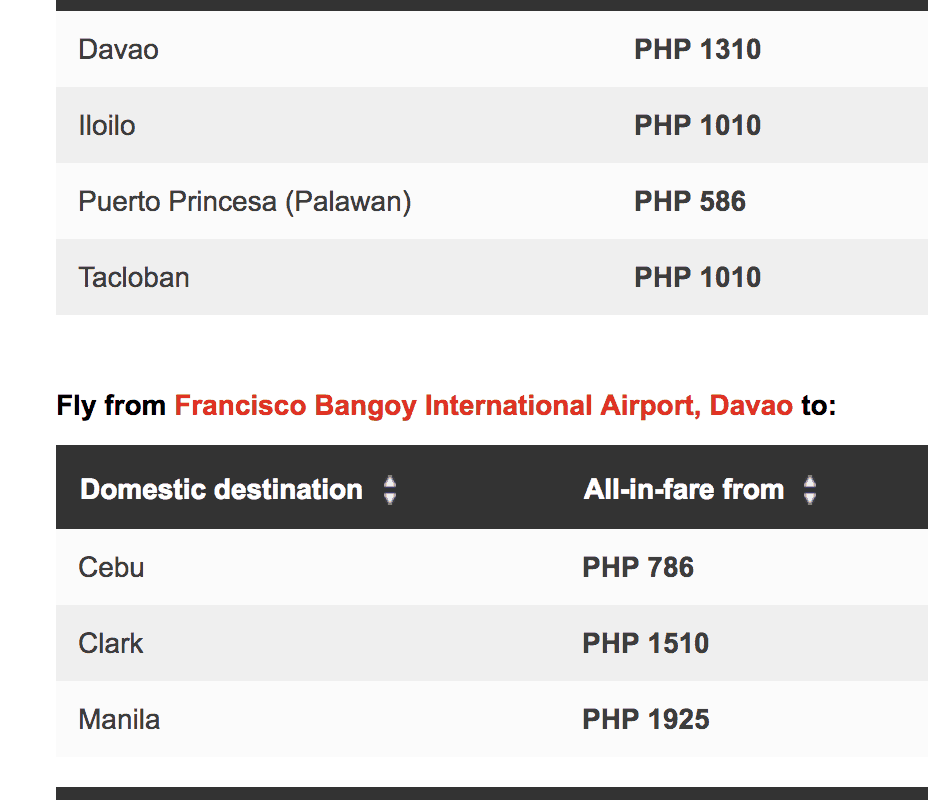This screenshot has width=928, height=800.
Task: Click the PHP 1310 fare for Davao
Action: pyautogui.click(x=697, y=50)
